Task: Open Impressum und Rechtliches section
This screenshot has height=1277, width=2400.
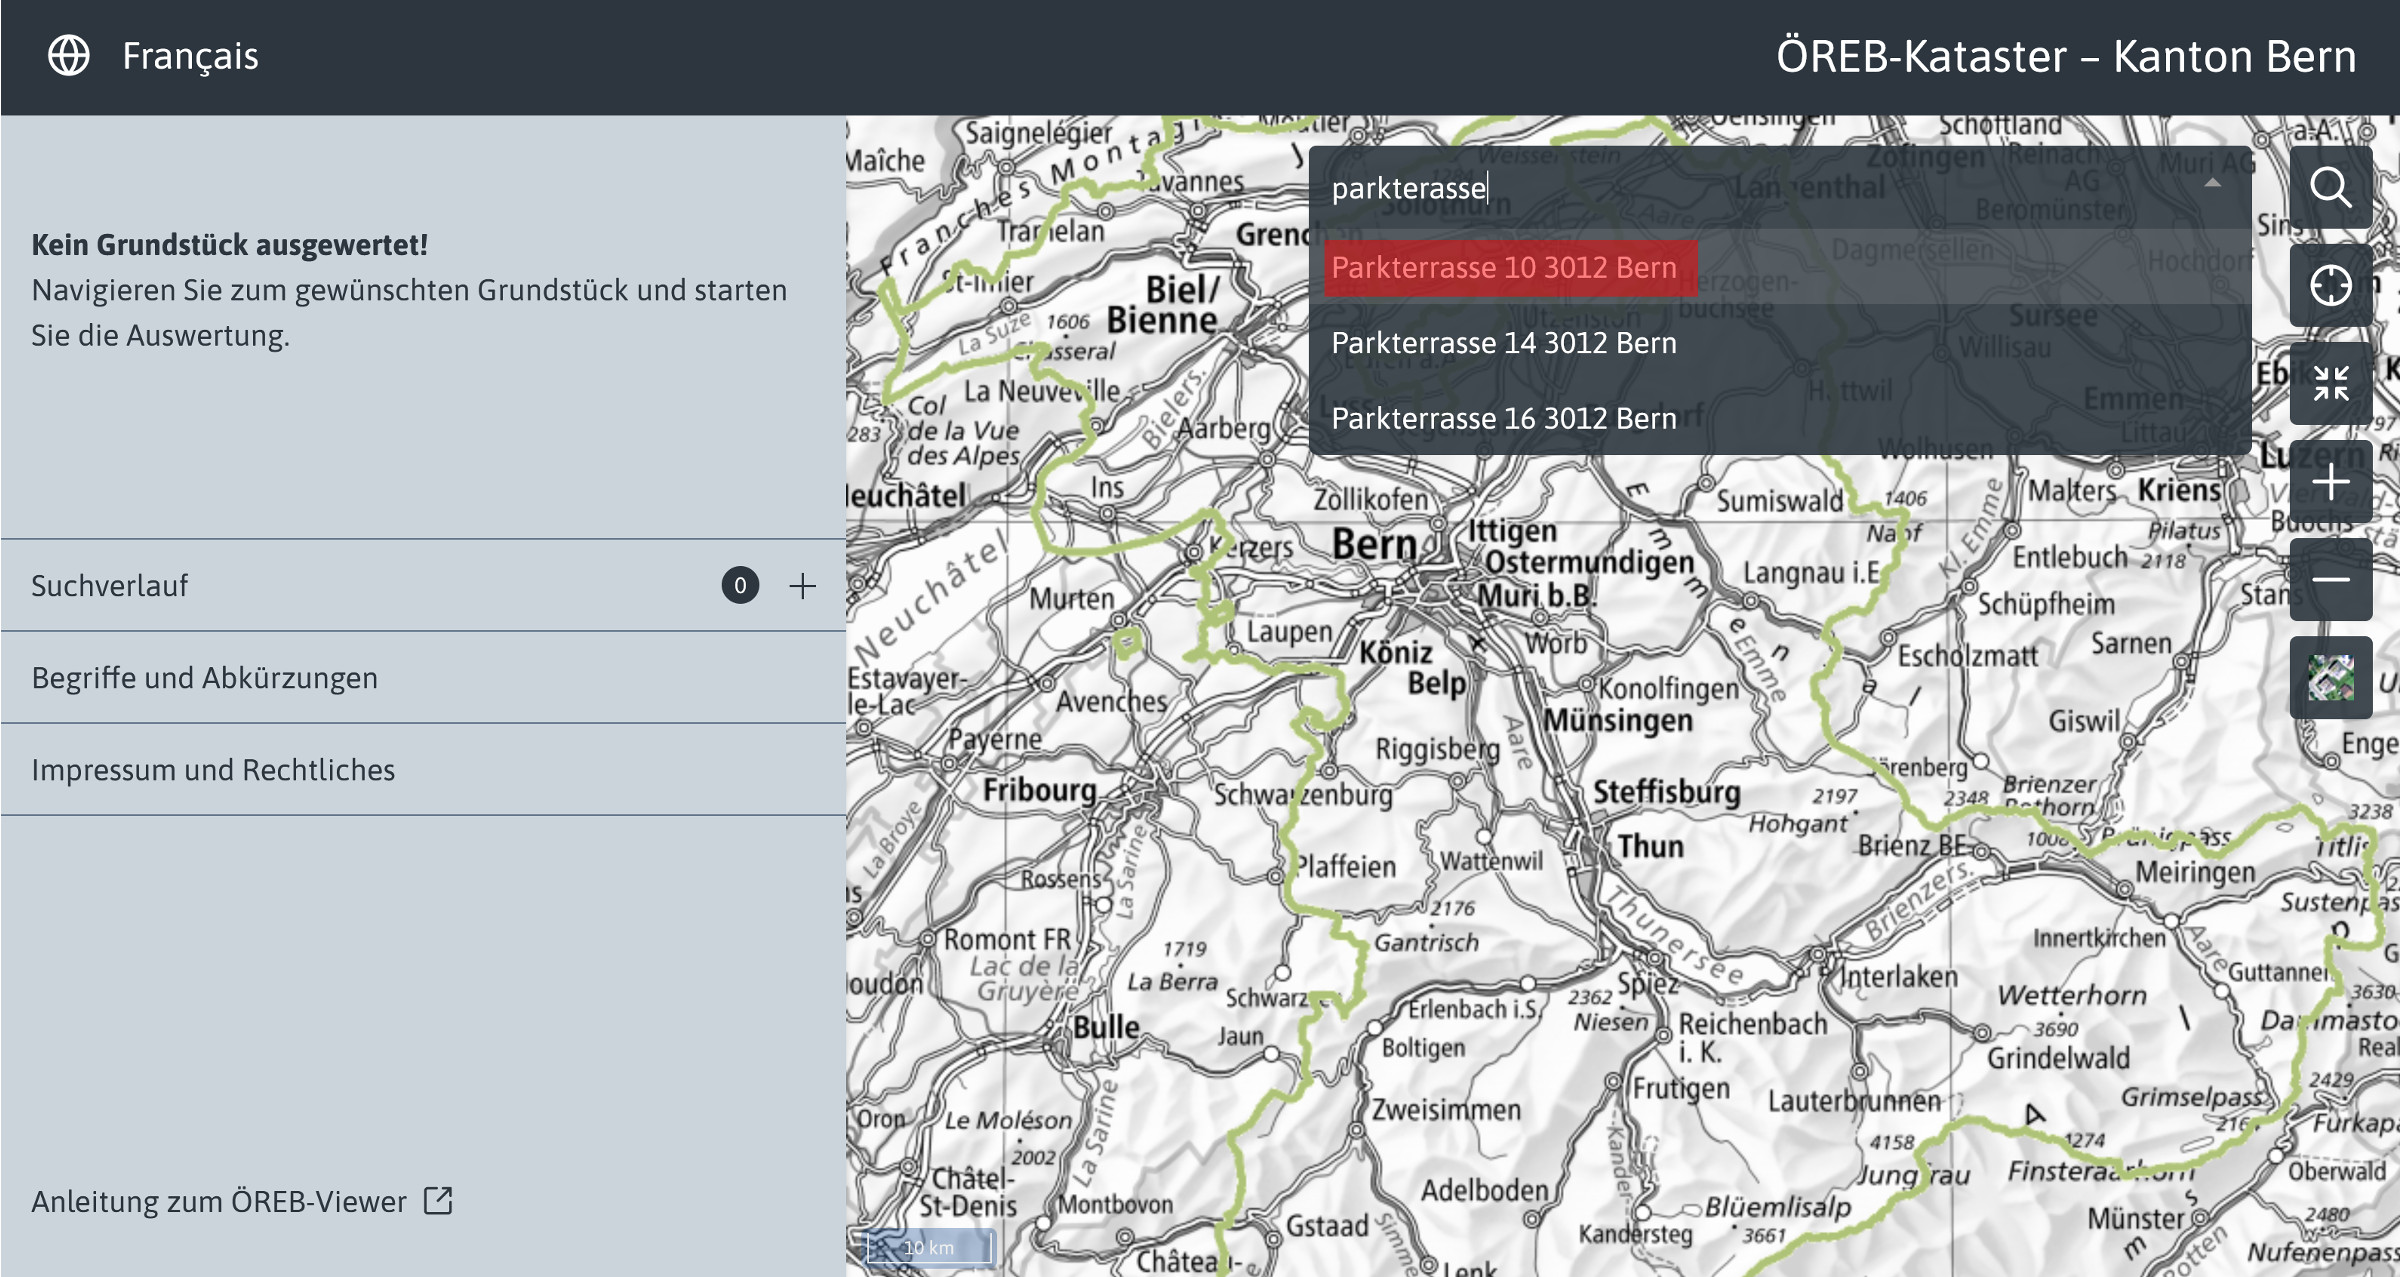Action: tap(424, 770)
